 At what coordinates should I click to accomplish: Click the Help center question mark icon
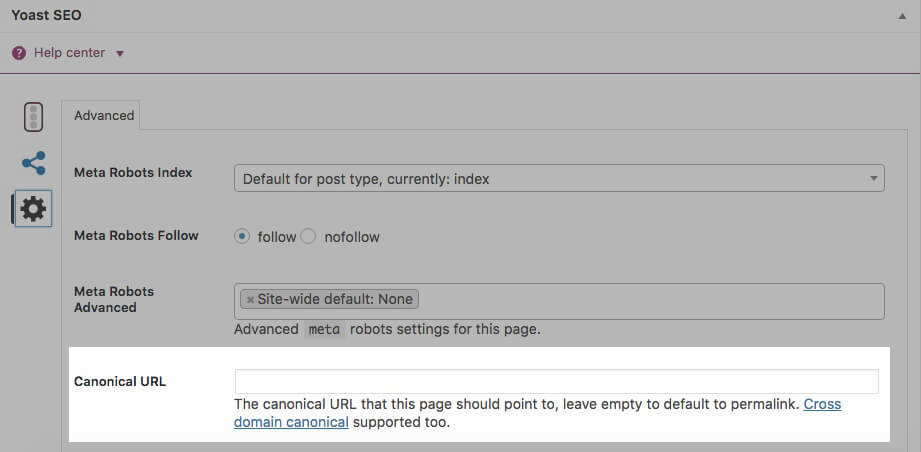pos(19,53)
